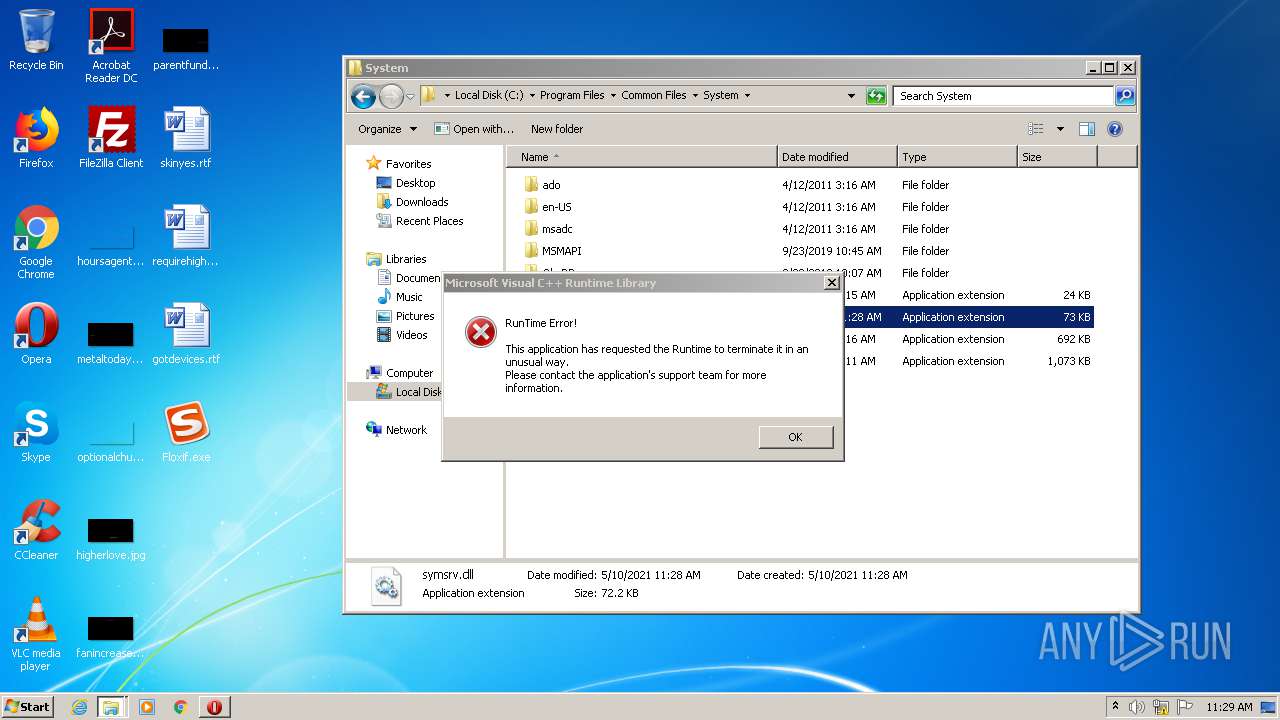Click the Start button

(28, 707)
